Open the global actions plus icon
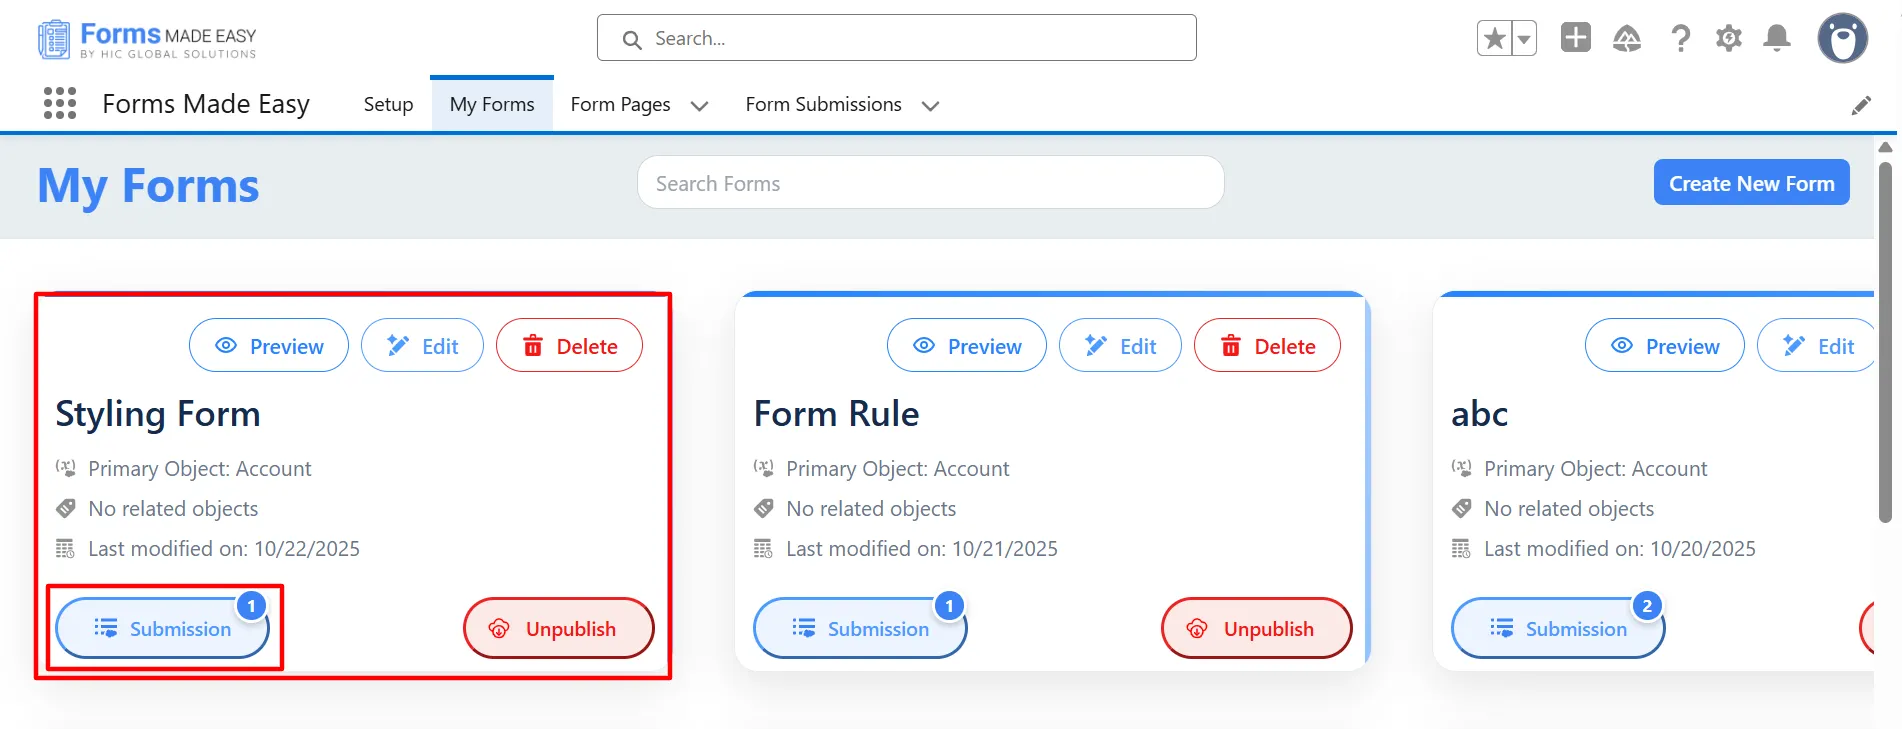Image resolution: width=1902 pixels, height=729 pixels. click(x=1575, y=38)
